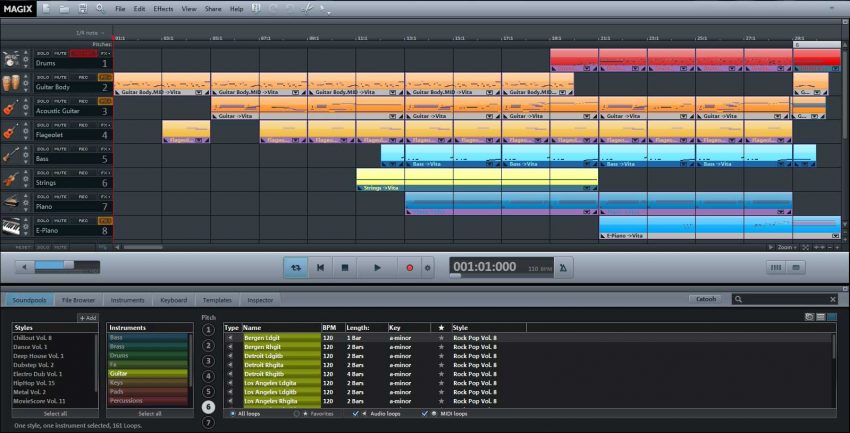This screenshot has height=433, width=850.
Task: Select the All loops radio button
Action: (x=233, y=413)
